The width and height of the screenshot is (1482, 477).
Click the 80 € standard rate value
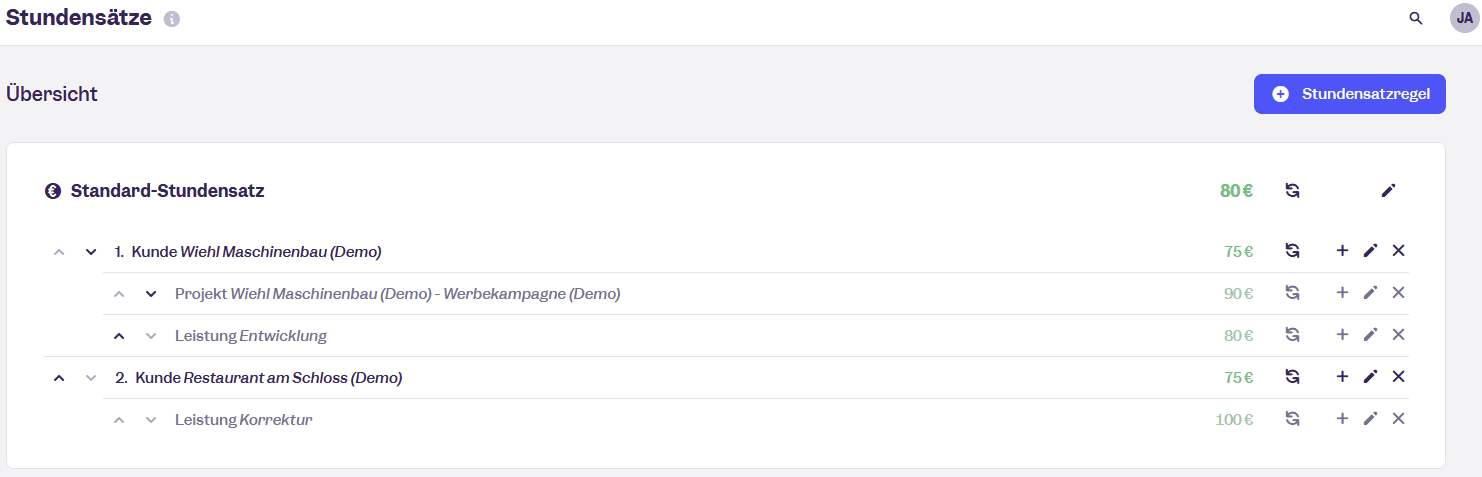click(1236, 190)
